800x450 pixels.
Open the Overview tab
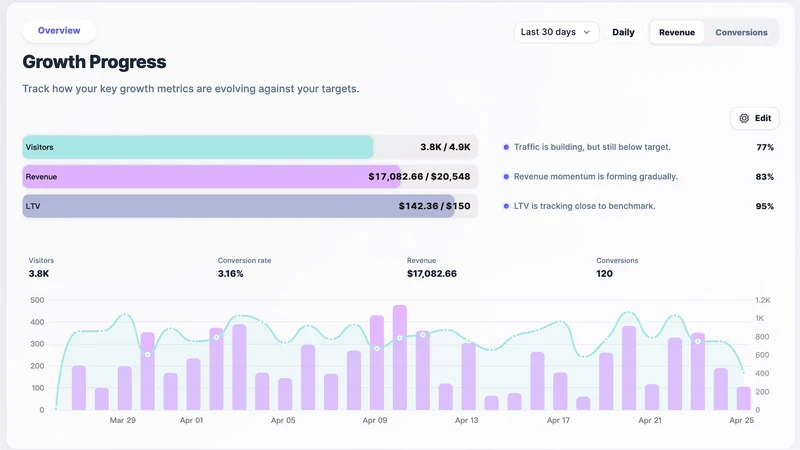pos(59,31)
